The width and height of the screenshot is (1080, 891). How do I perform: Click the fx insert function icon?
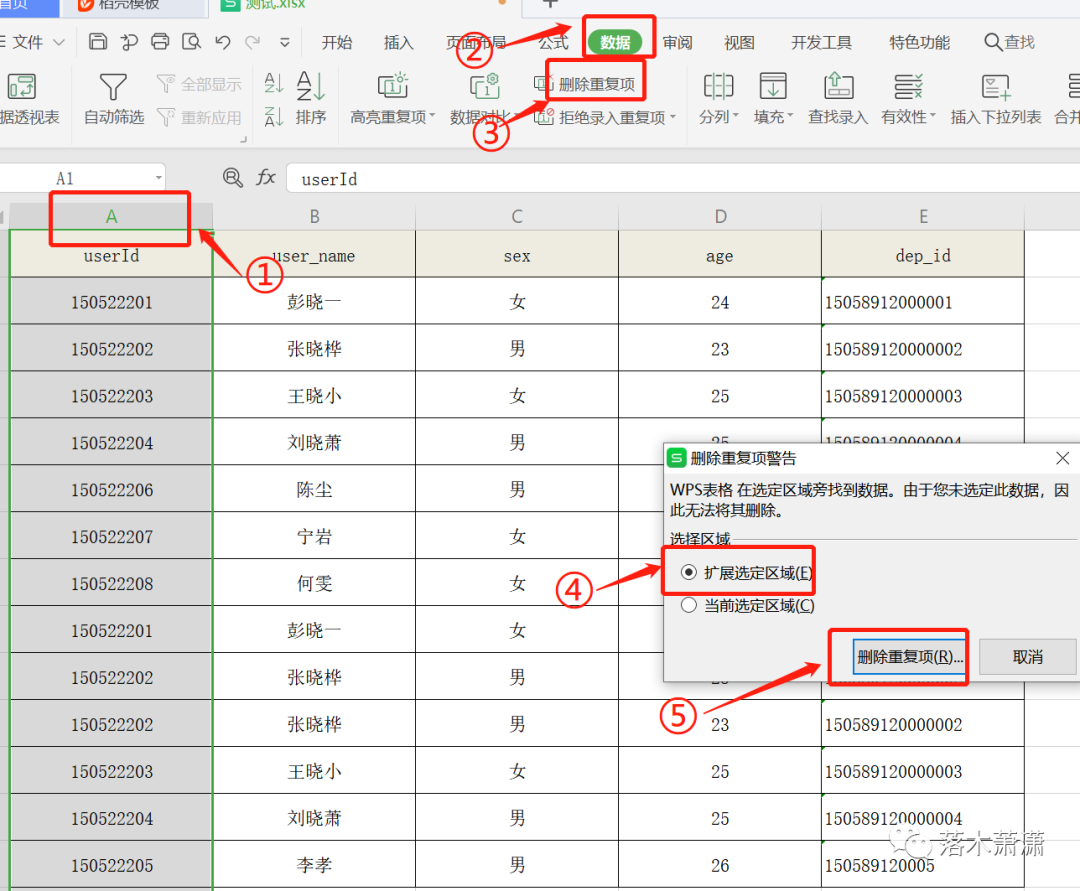pyautogui.click(x=266, y=178)
